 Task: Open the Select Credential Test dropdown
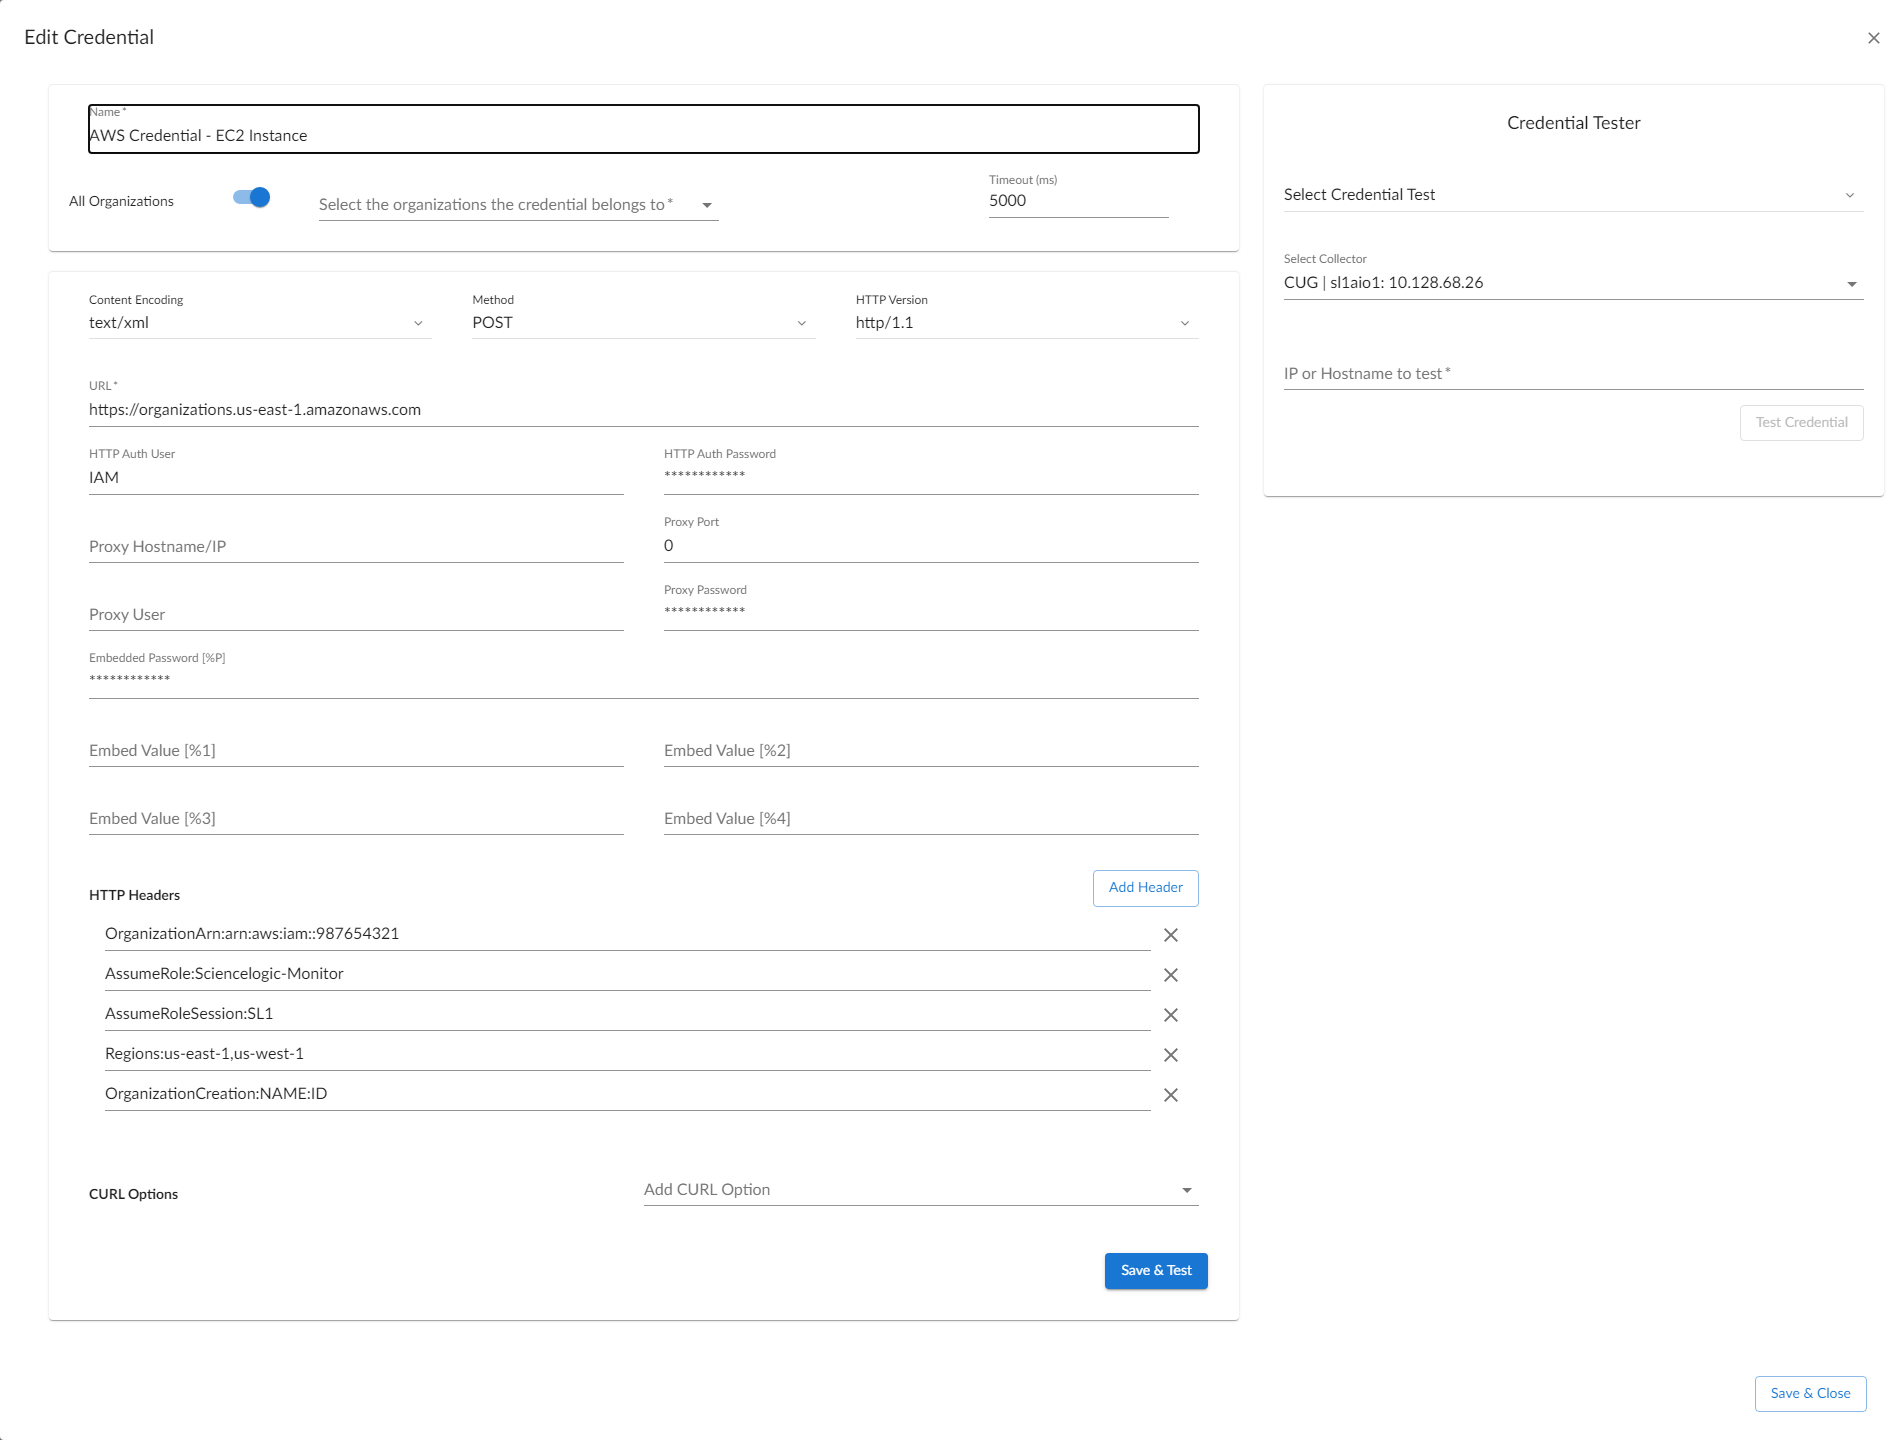1571,195
